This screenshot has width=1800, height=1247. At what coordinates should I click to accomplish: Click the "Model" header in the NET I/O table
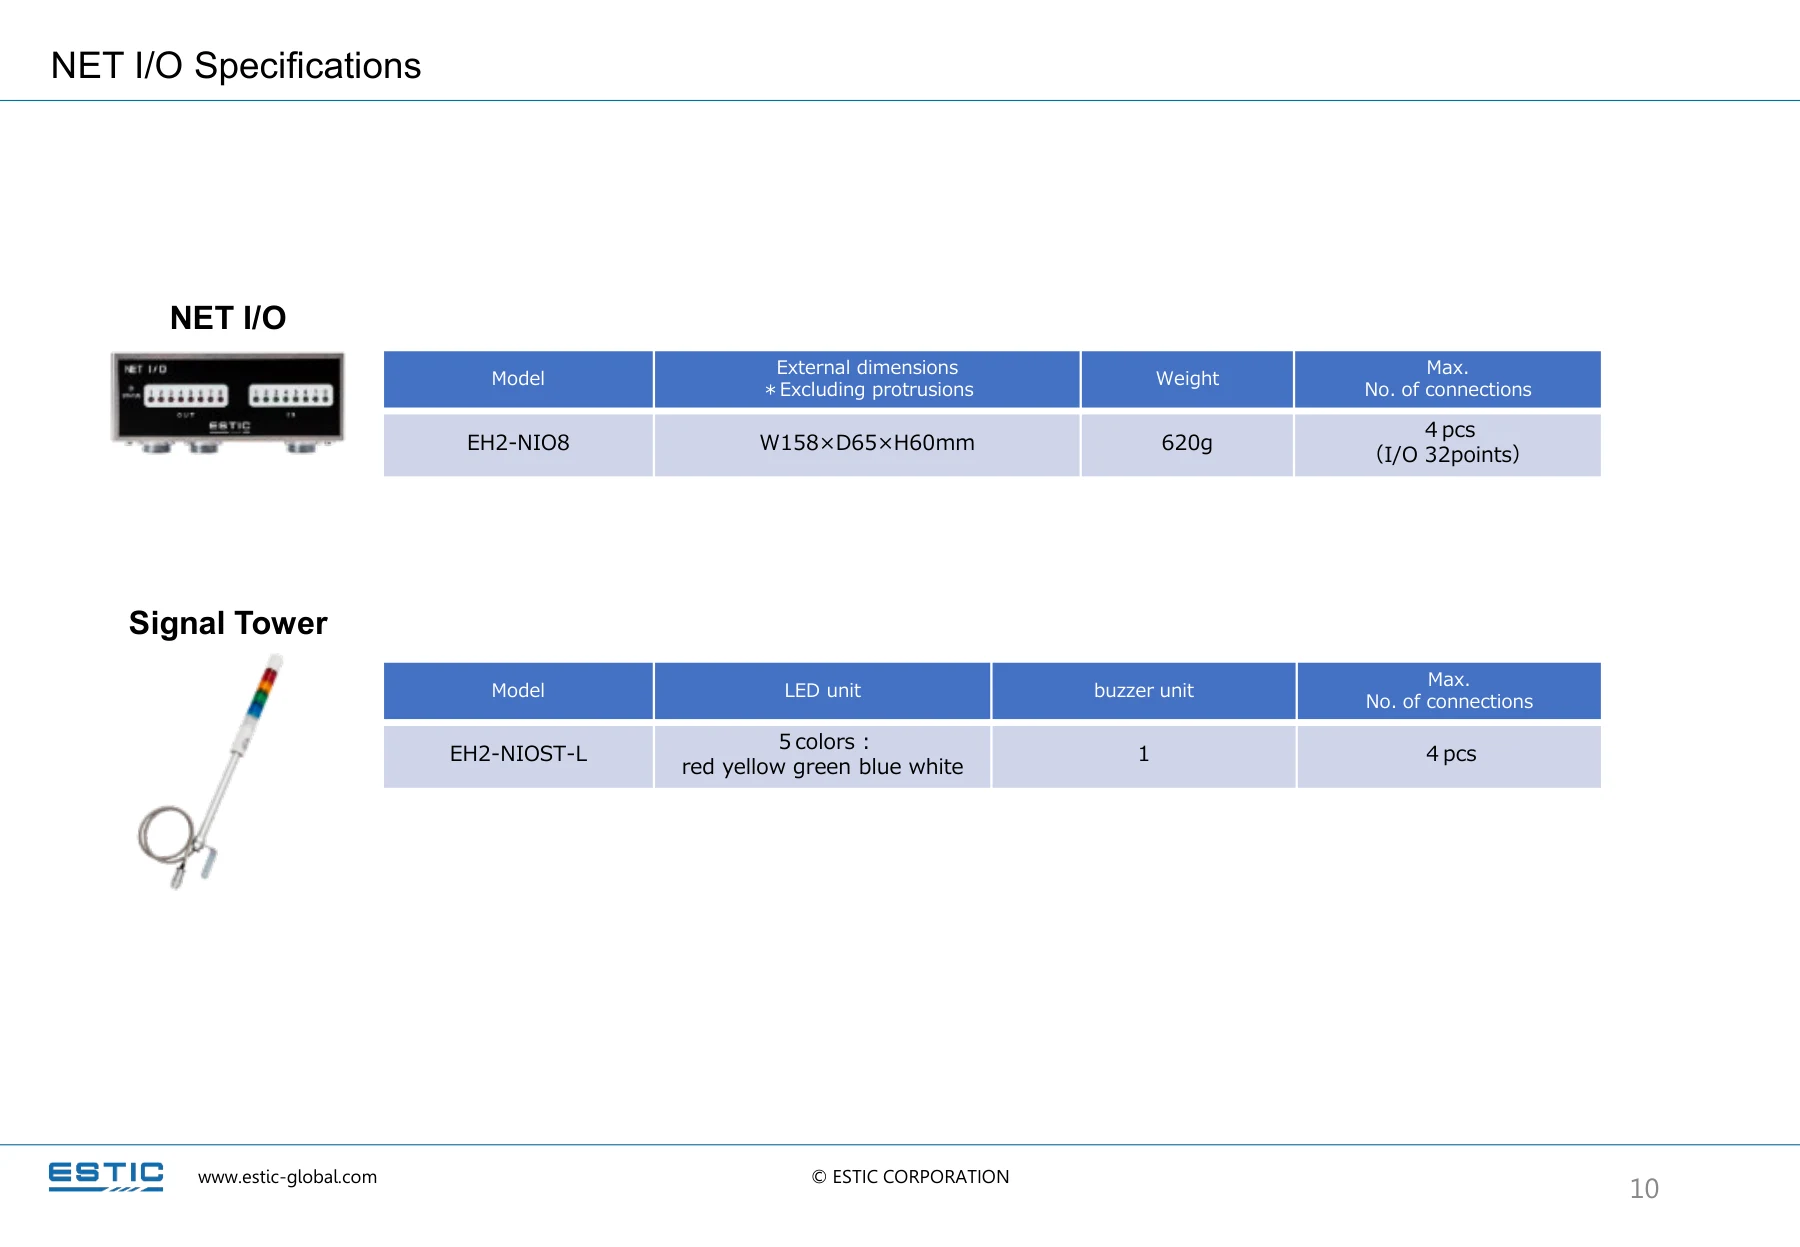518,379
